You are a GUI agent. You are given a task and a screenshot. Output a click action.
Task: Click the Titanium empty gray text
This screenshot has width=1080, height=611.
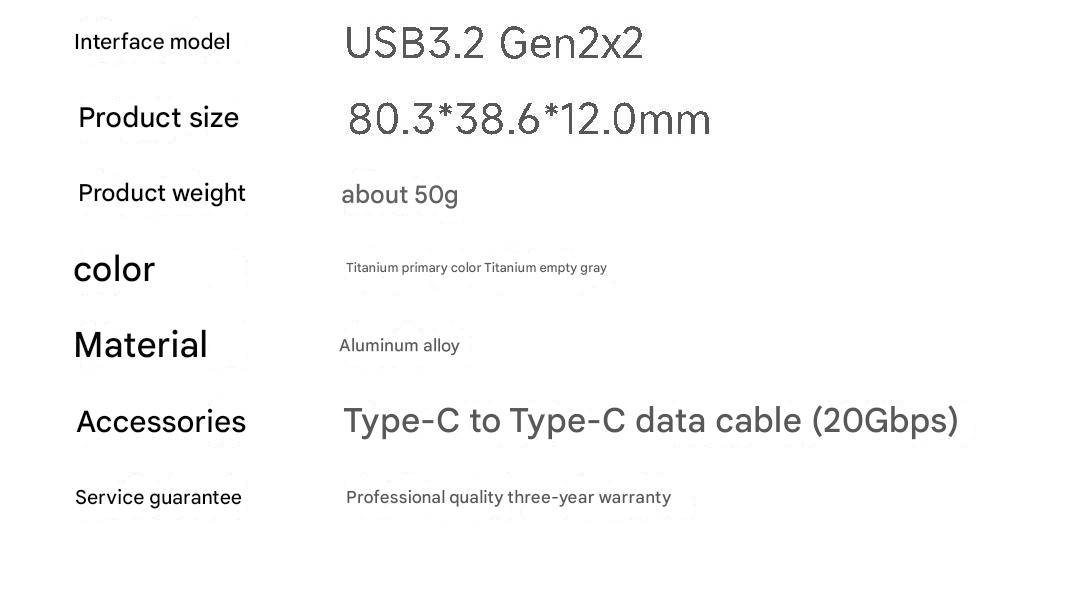(546, 268)
